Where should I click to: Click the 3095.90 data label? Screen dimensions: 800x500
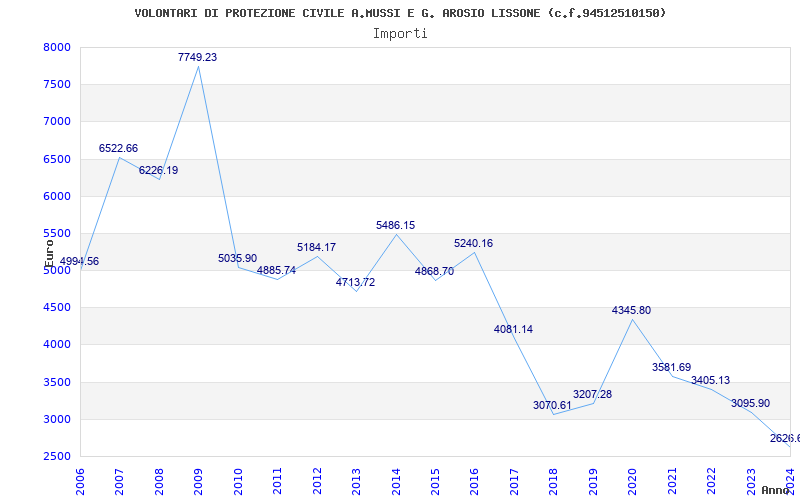coord(750,403)
